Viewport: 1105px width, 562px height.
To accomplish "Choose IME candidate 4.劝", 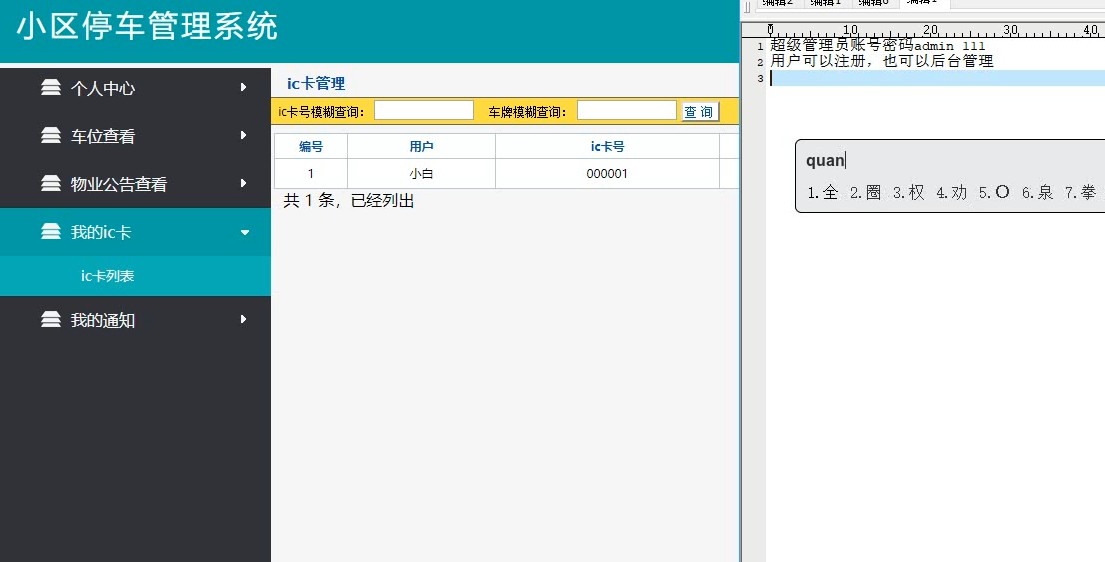I will 951,193.
